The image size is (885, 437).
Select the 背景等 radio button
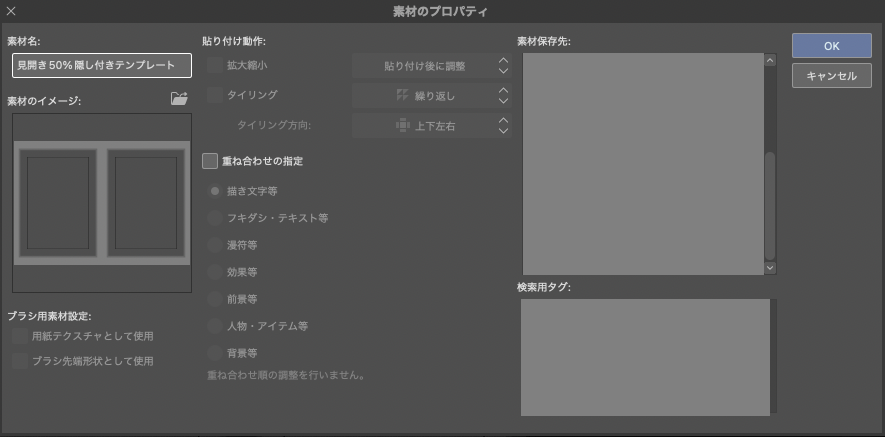click(x=214, y=353)
